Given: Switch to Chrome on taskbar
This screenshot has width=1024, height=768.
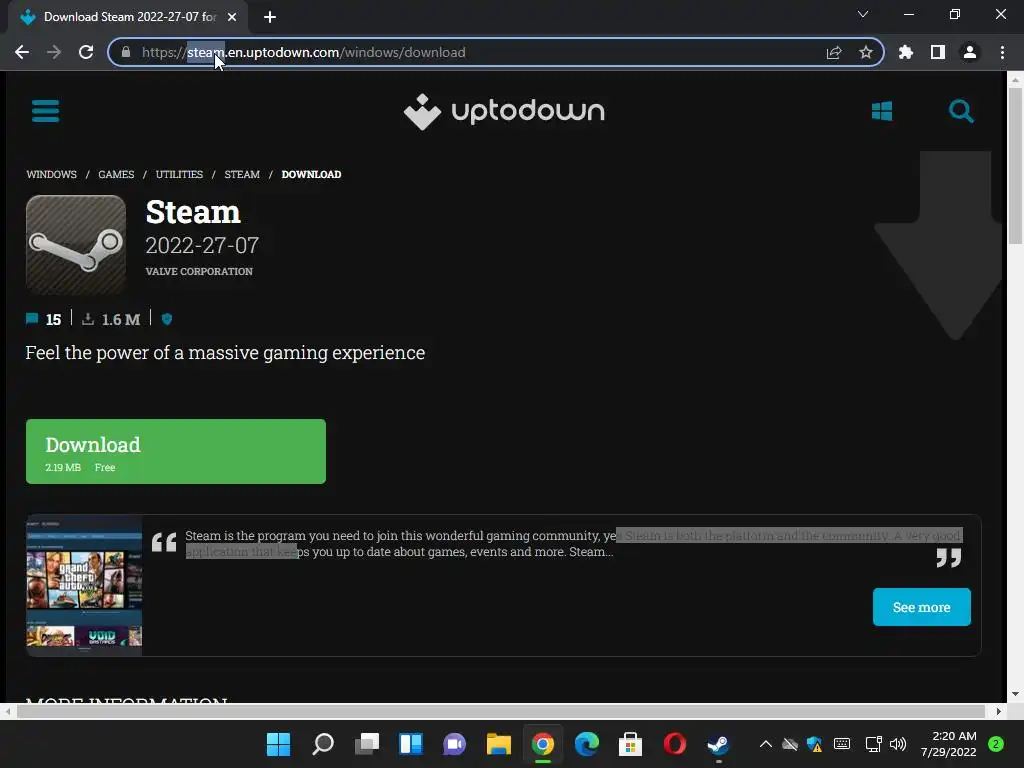Looking at the screenshot, I should point(543,744).
